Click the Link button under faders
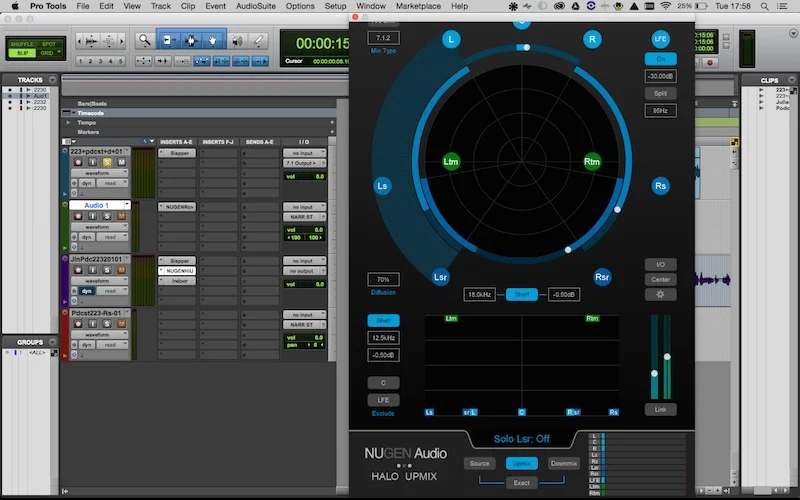The height and width of the screenshot is (500, 800). [660, 410]
